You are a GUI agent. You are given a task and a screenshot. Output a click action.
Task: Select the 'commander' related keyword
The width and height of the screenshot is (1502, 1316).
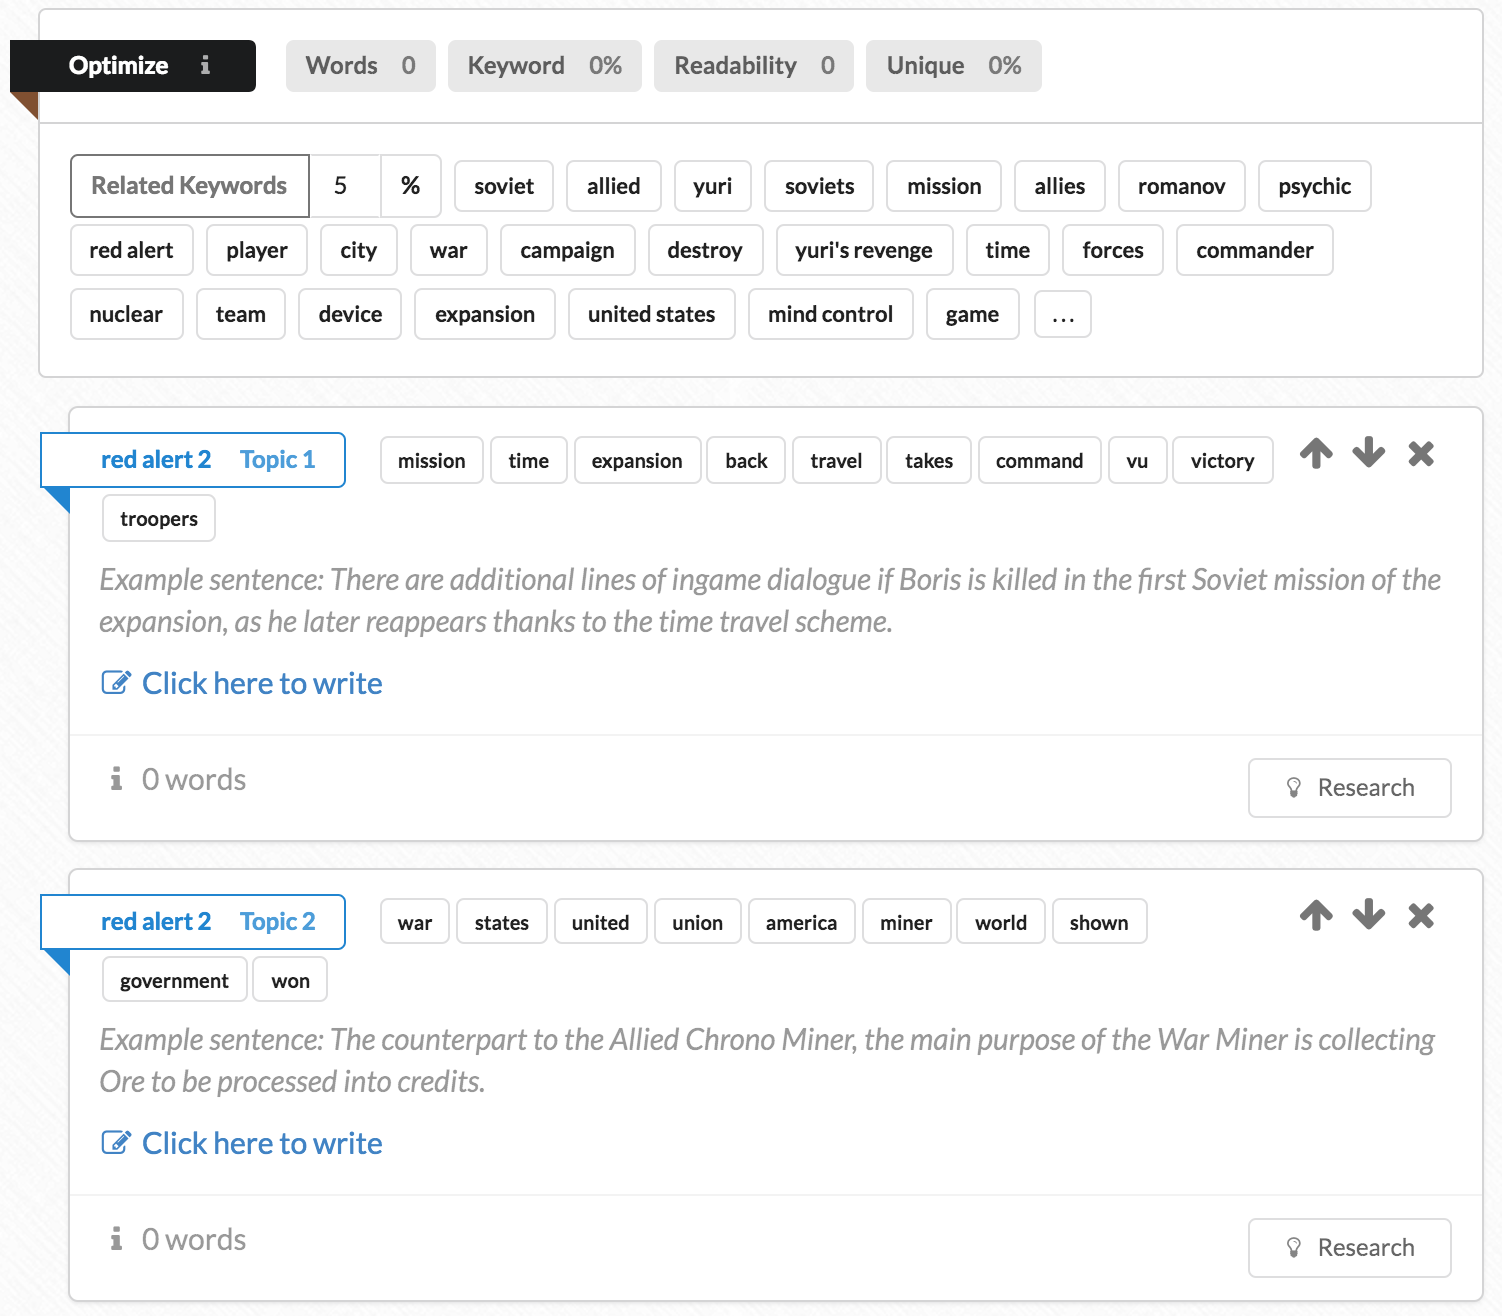click(x=1254, y=250)
